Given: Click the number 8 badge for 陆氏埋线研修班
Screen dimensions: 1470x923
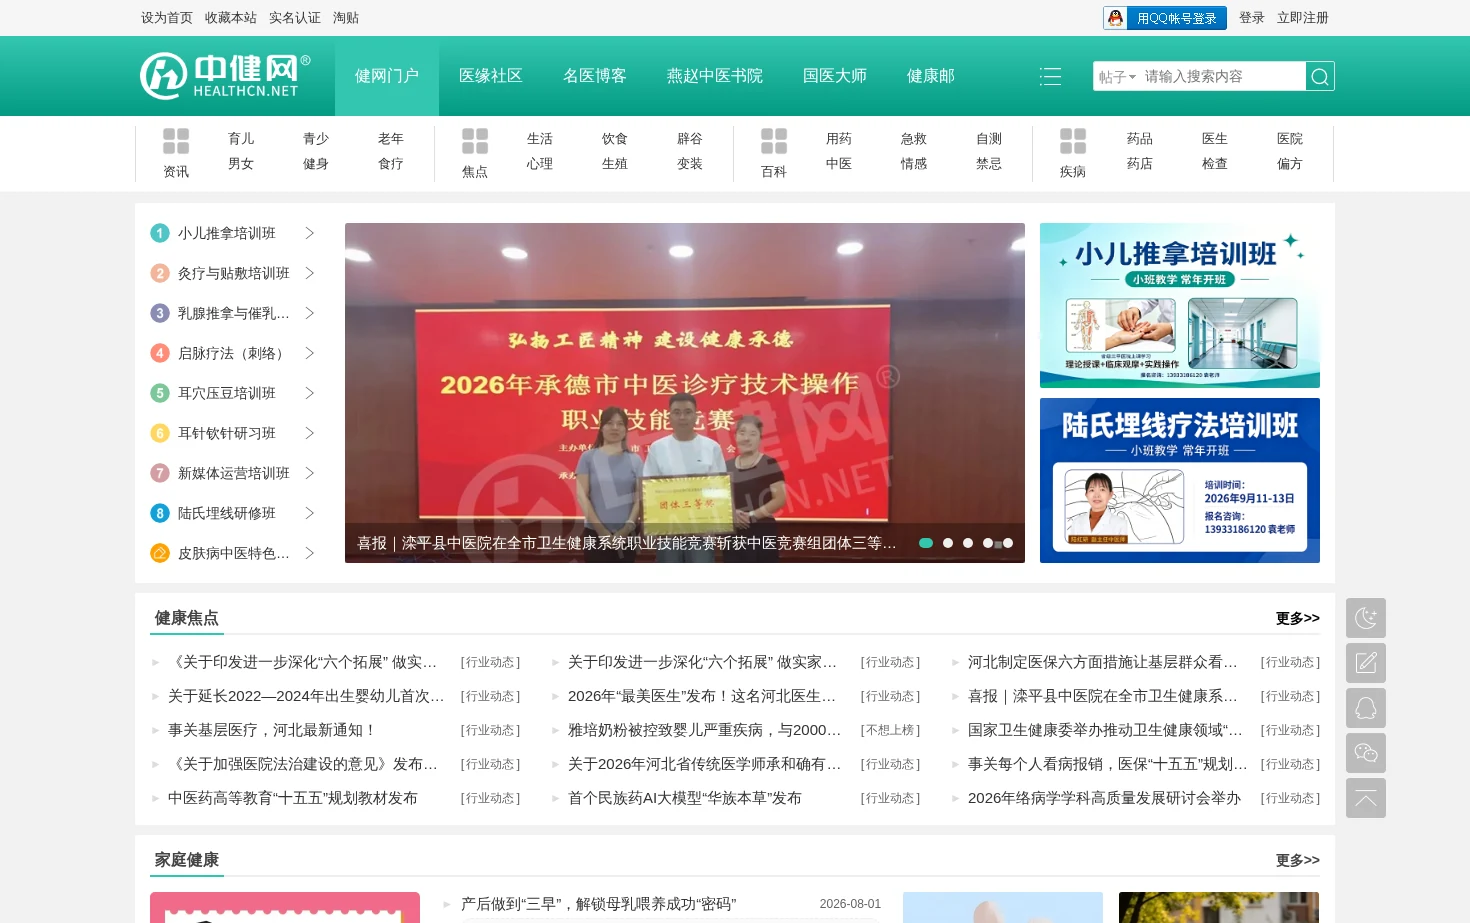Looking at the screenshot, I should (x=160, y=513).
